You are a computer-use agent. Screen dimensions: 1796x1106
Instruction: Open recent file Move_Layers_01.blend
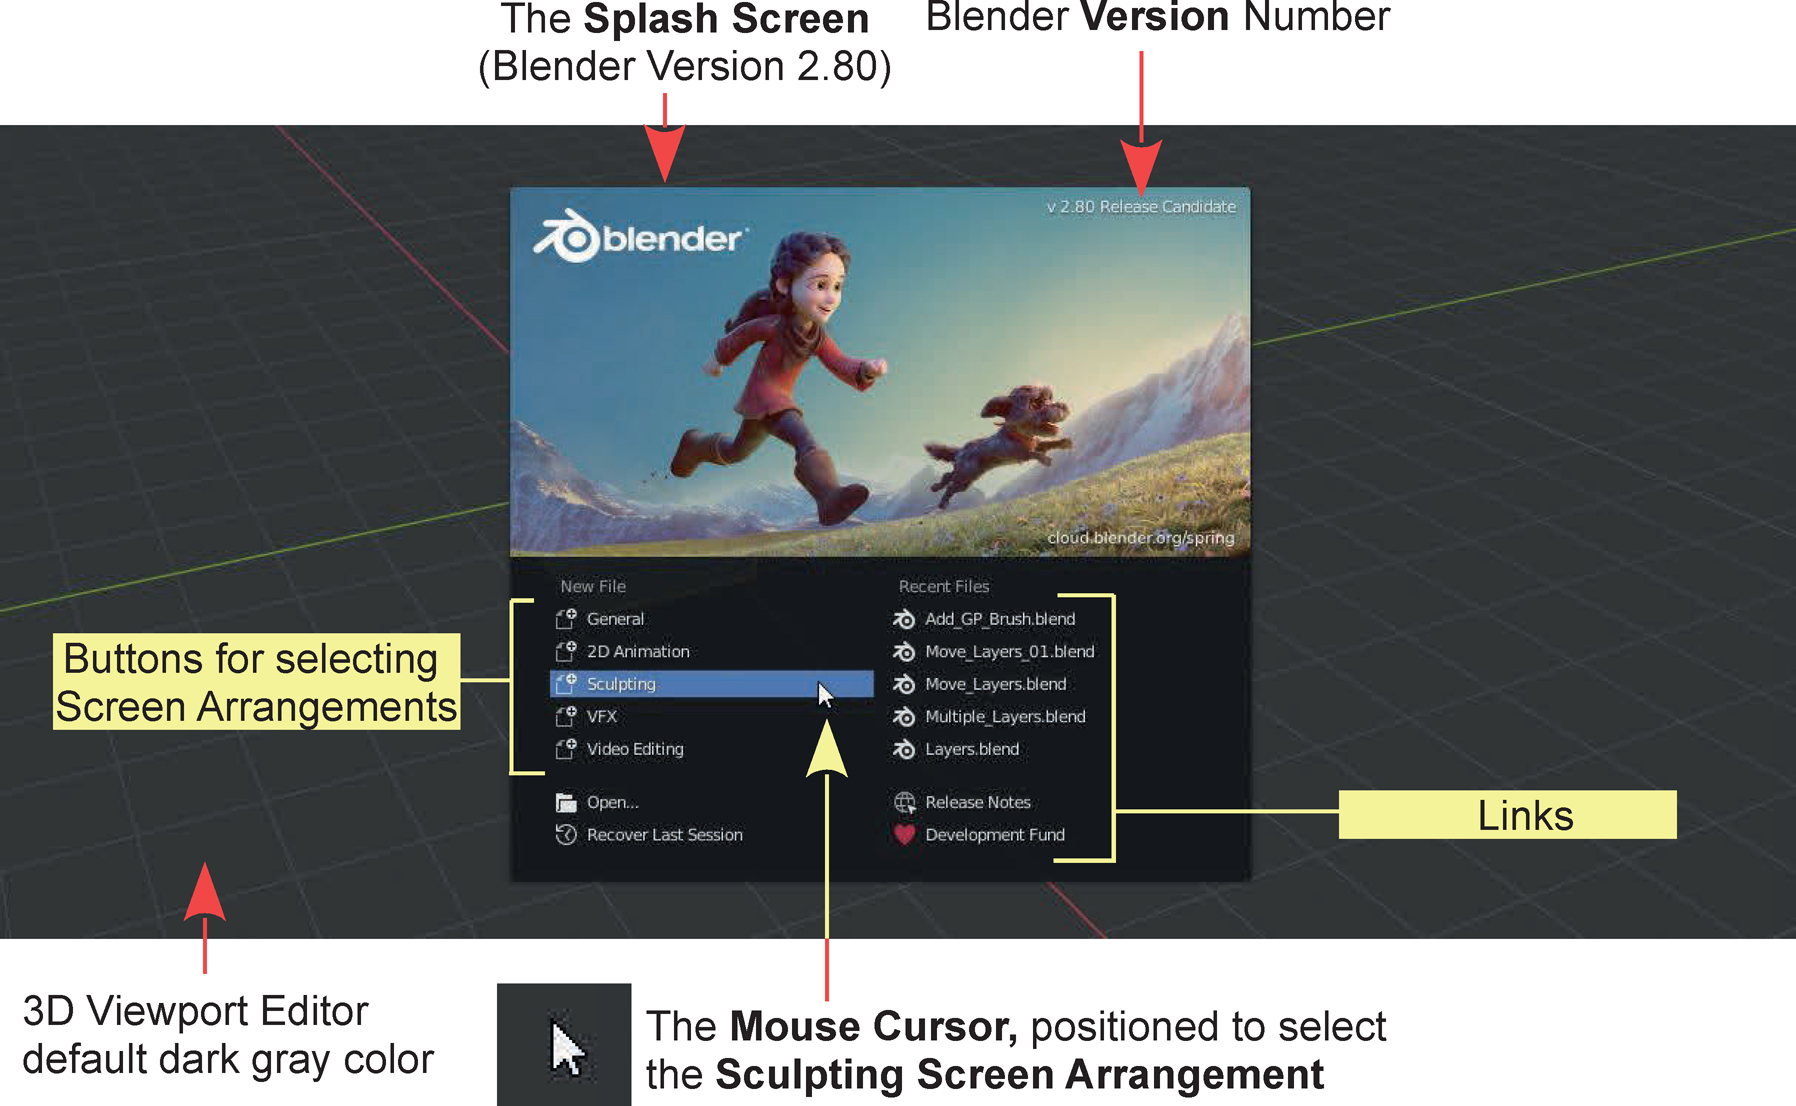click(1009, 651)
